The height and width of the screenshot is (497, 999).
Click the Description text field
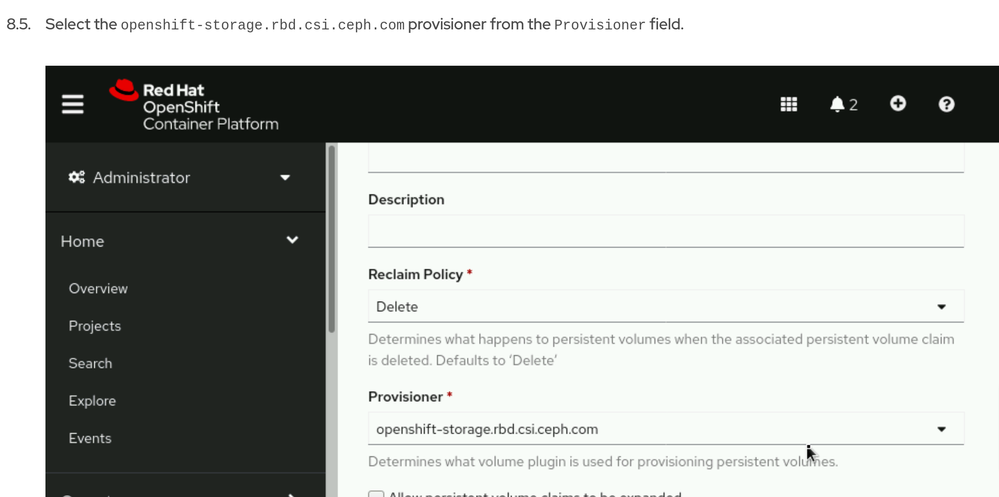click(x=665, y=231)
